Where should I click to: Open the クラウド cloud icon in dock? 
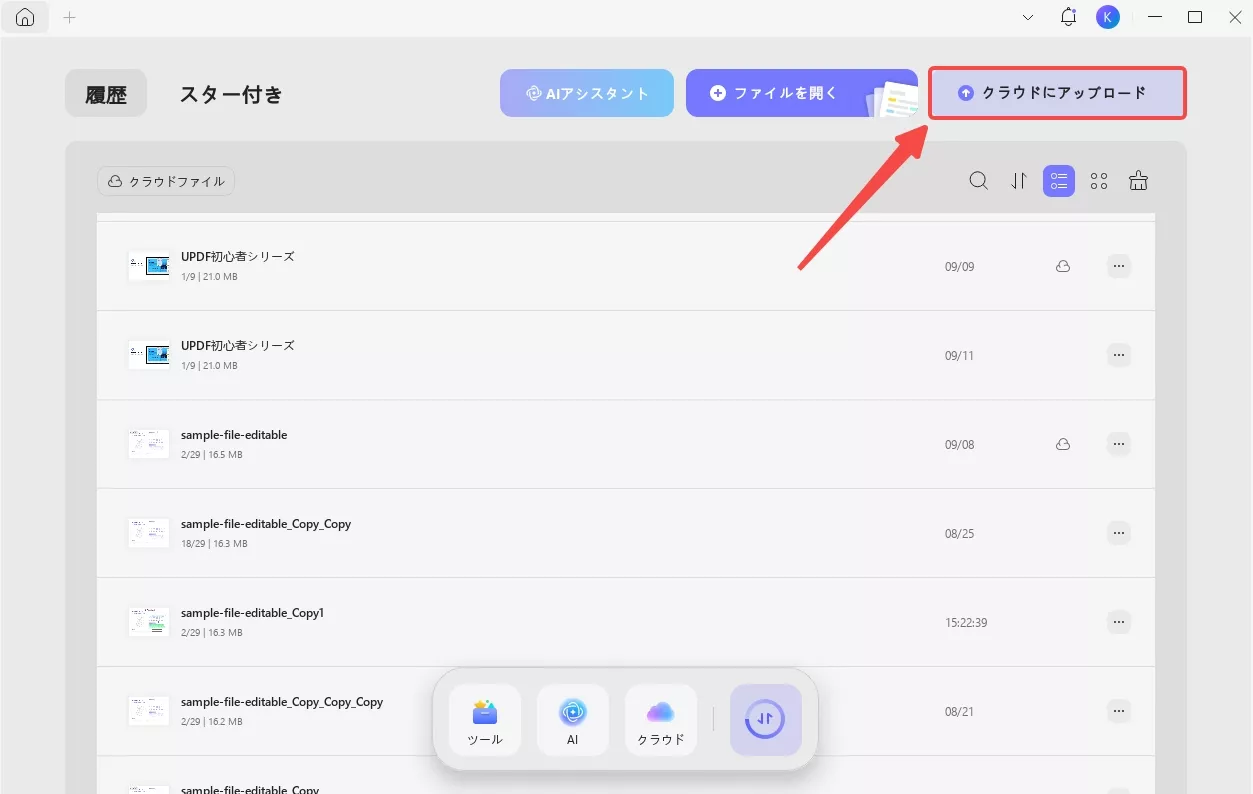click(x=661, y=720)
